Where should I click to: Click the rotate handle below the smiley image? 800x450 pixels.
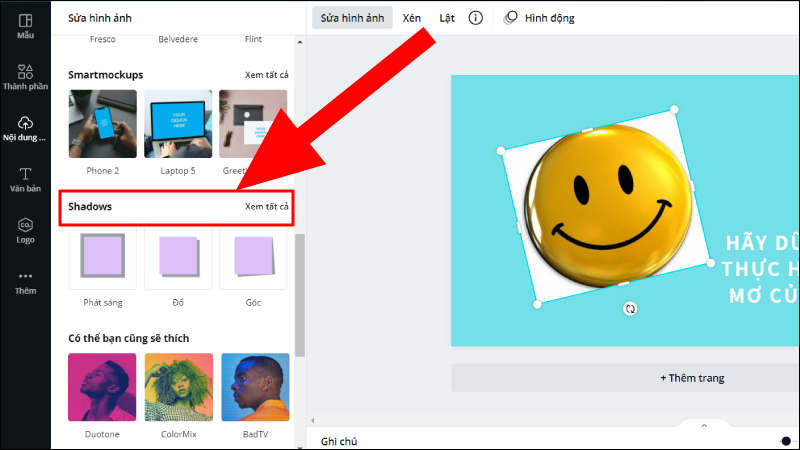(x=630, y=309)
